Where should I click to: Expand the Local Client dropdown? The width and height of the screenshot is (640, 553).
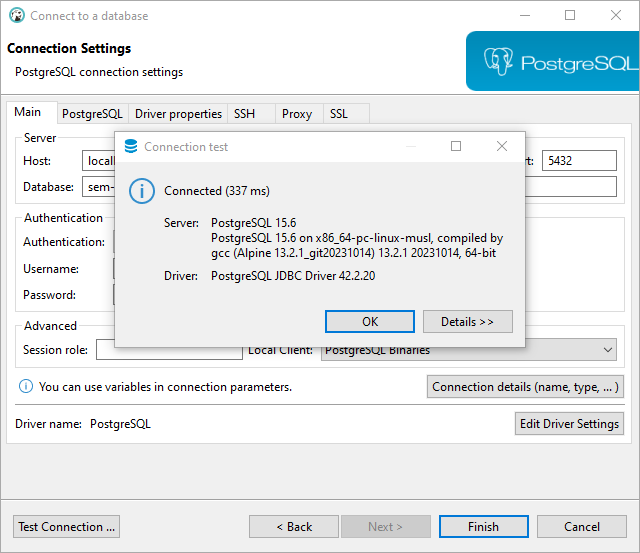(x=608, y=350)
